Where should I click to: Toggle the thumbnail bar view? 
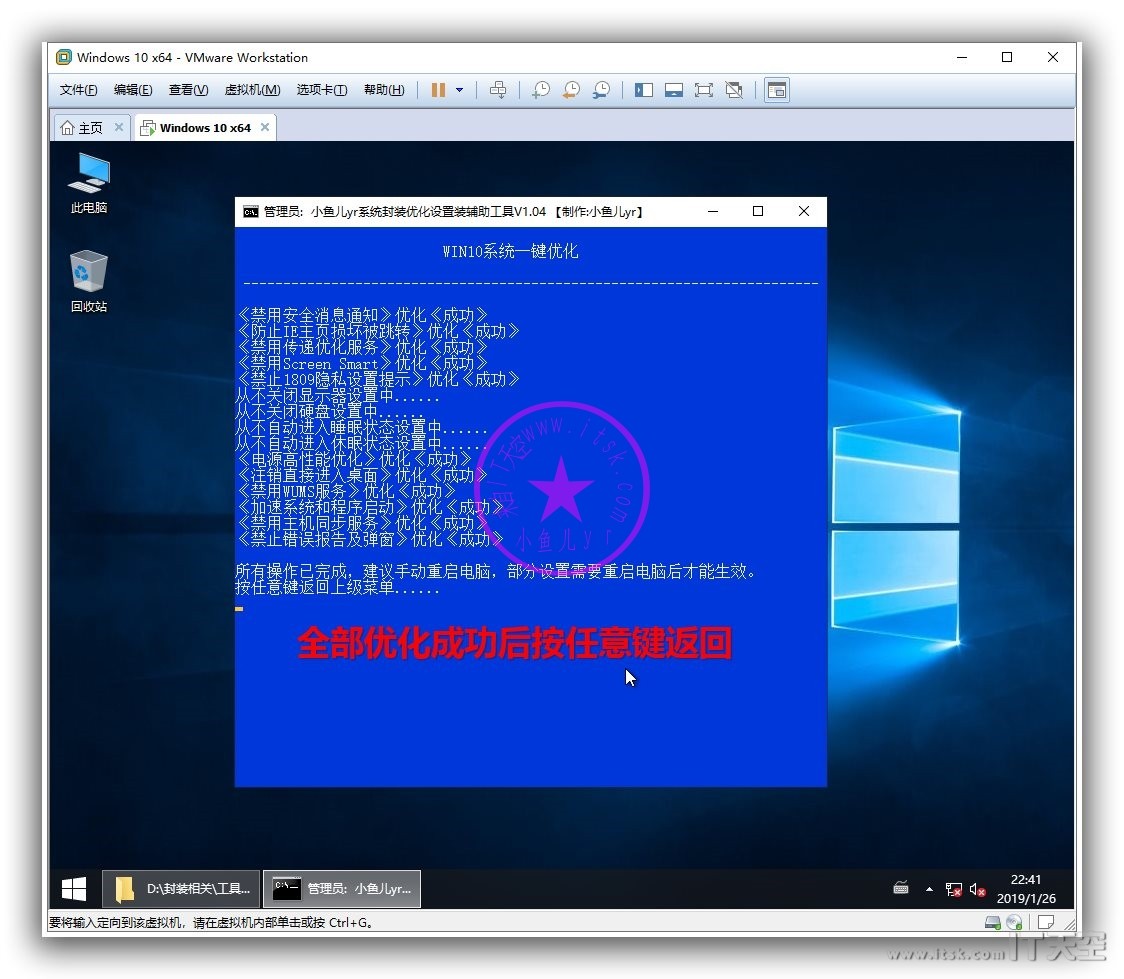point(674,90)
